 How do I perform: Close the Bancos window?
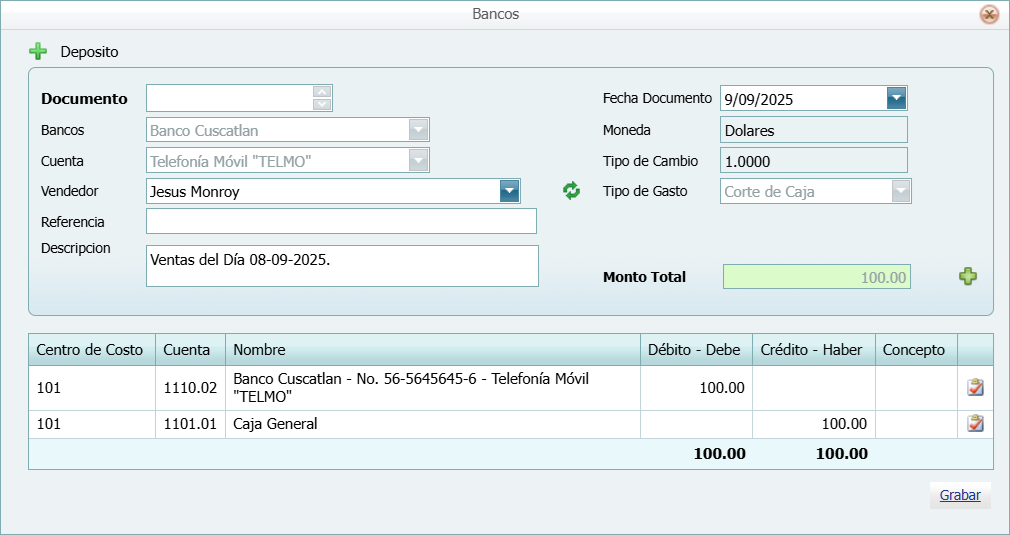(989, 14)
